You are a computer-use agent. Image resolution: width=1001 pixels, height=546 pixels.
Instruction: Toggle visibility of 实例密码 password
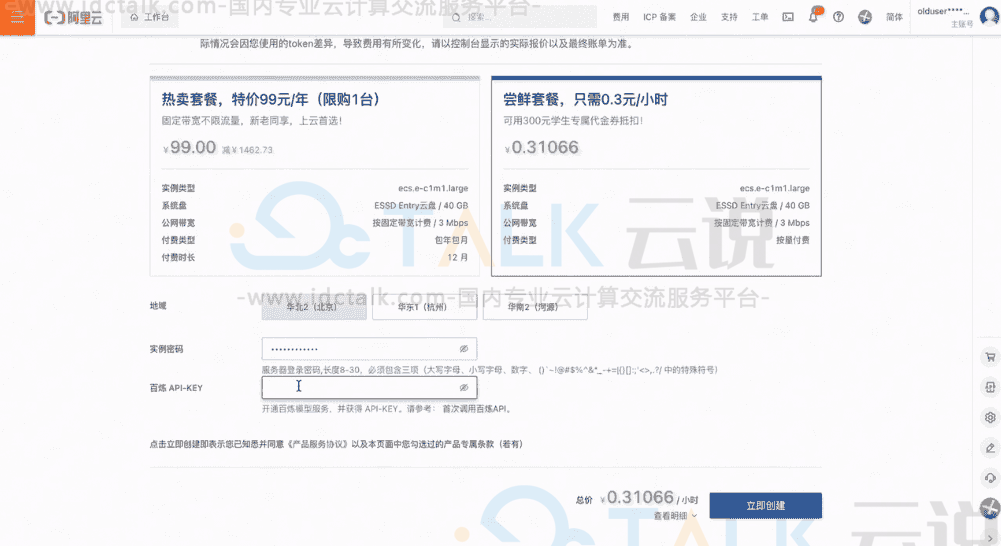pos(464,349)
